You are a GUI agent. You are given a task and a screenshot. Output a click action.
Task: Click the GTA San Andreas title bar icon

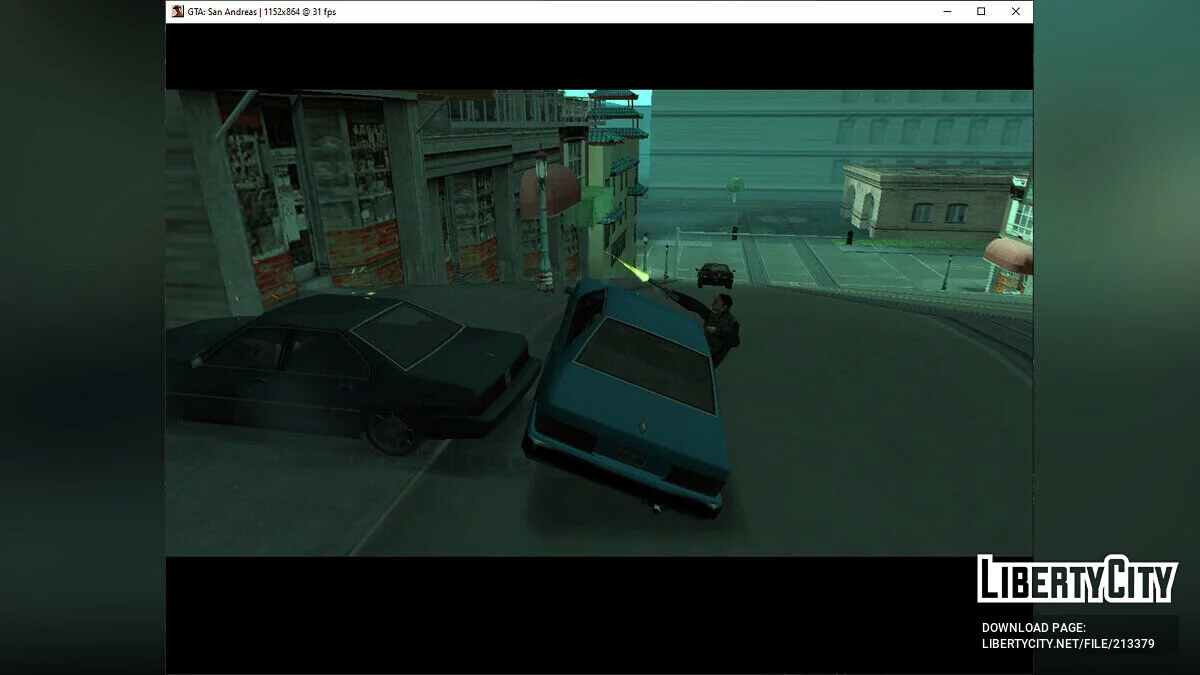click(178, 12)
